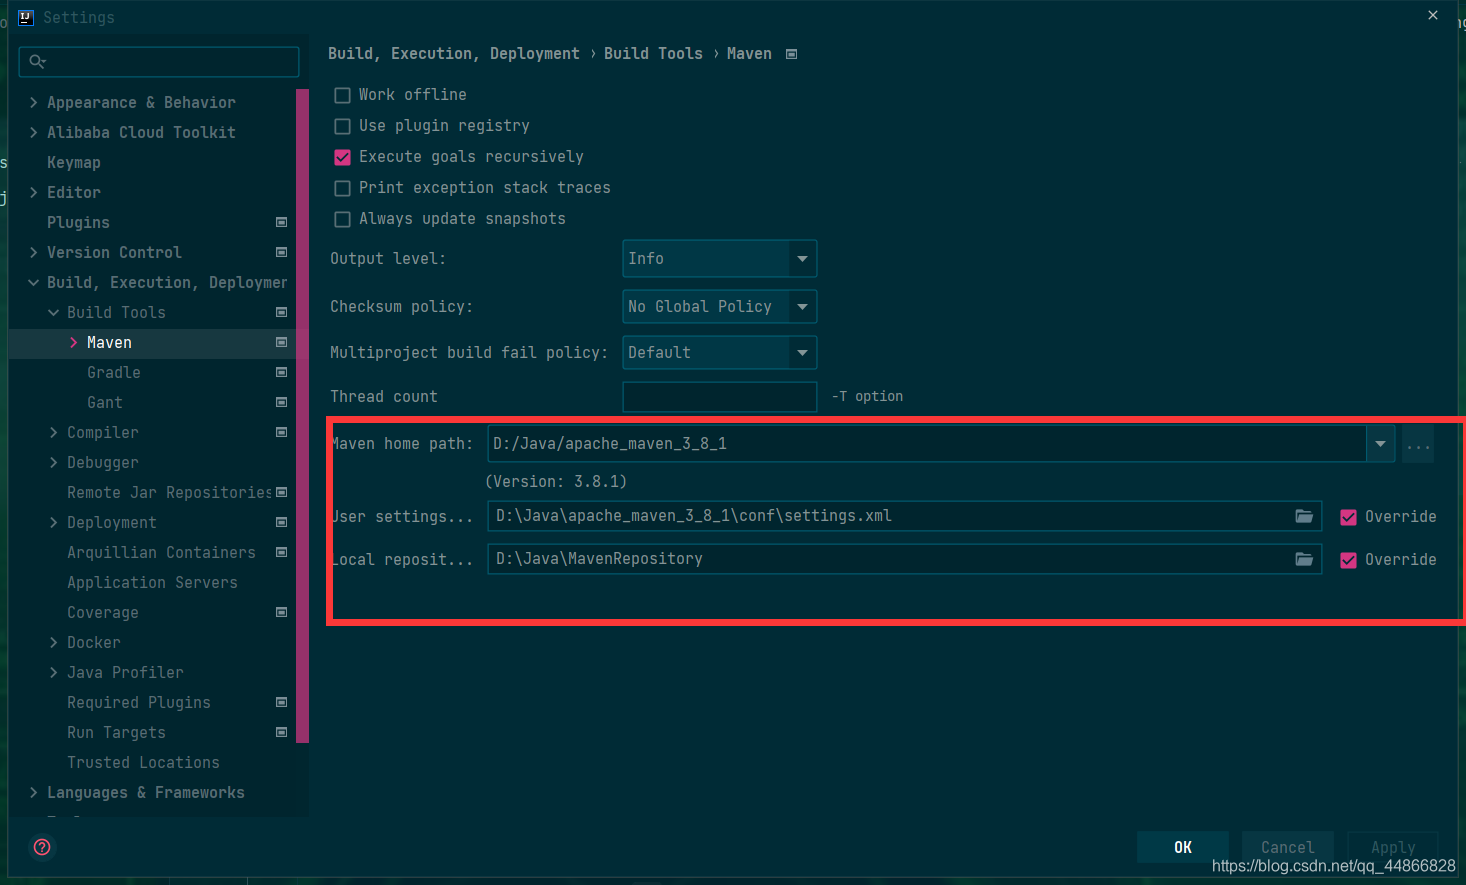1466x885 pixels.
Task: Collapse Build, Execution, Deployment section
Action: [34, 282]
